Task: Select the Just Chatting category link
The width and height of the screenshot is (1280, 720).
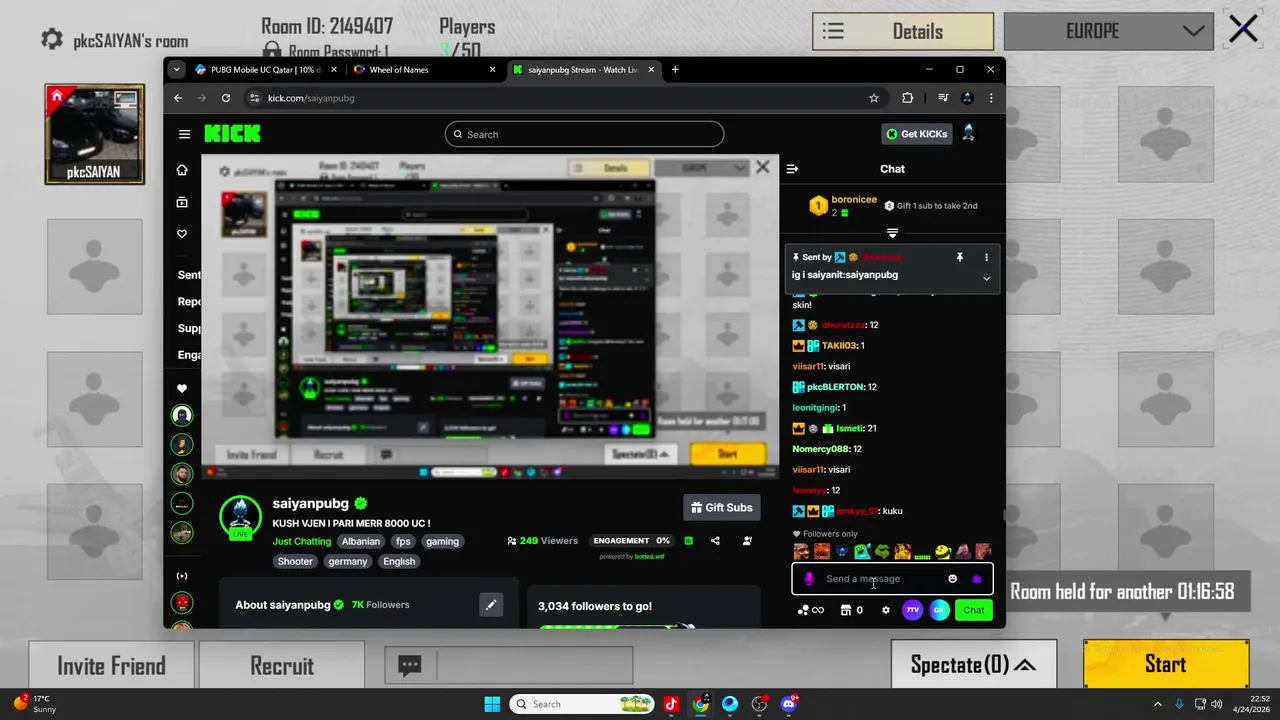Action: pyautogui.click(x=302, y=541)
